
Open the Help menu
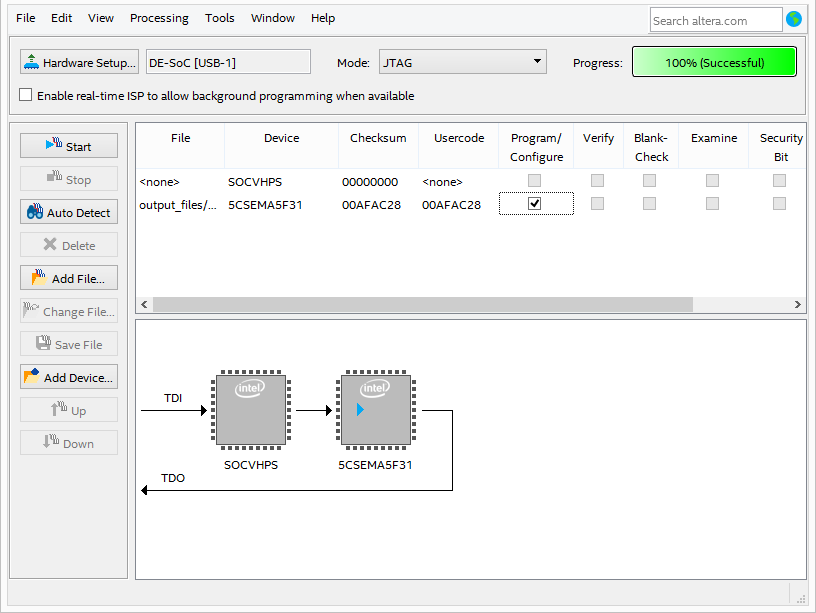(x=323, y=18)
